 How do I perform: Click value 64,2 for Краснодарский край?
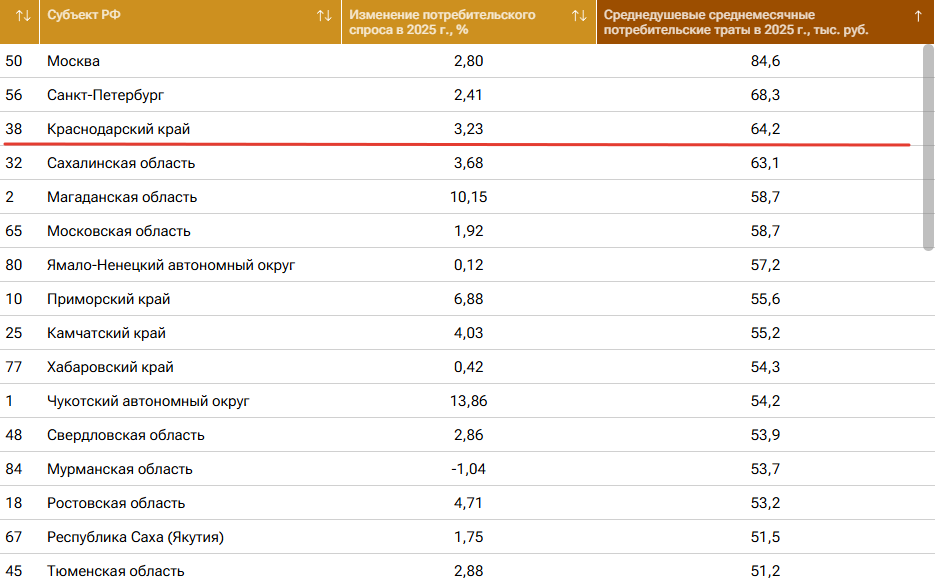pos(765,129)
